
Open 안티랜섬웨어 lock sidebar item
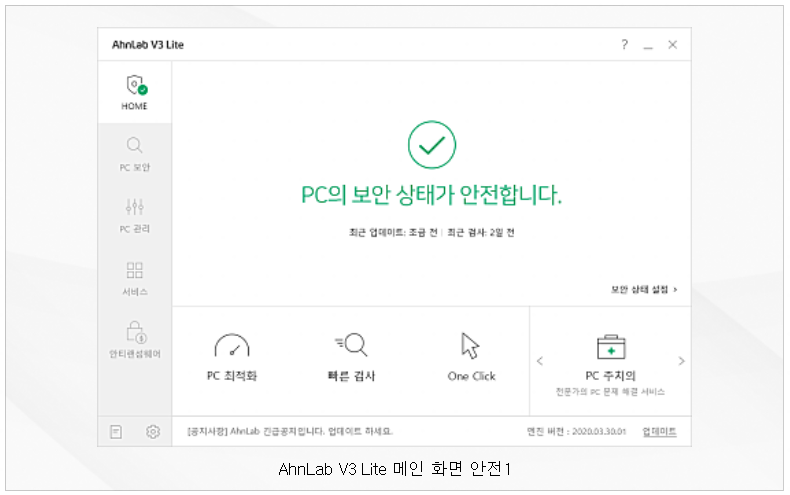pyautogui.click(x=135, y=340)
